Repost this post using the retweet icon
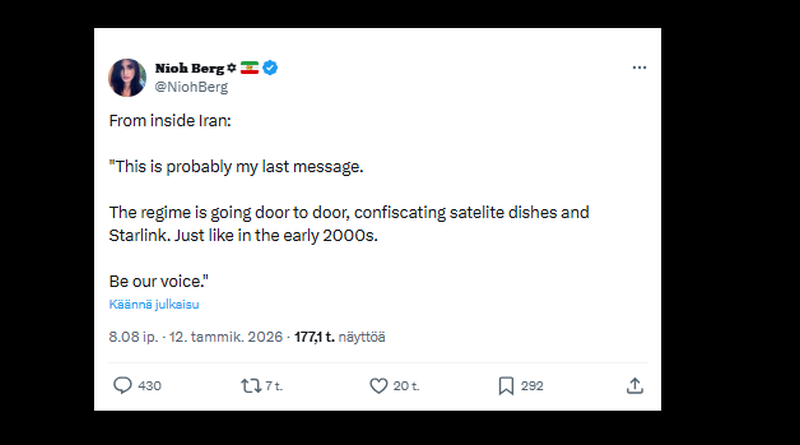 coord(251,386)
